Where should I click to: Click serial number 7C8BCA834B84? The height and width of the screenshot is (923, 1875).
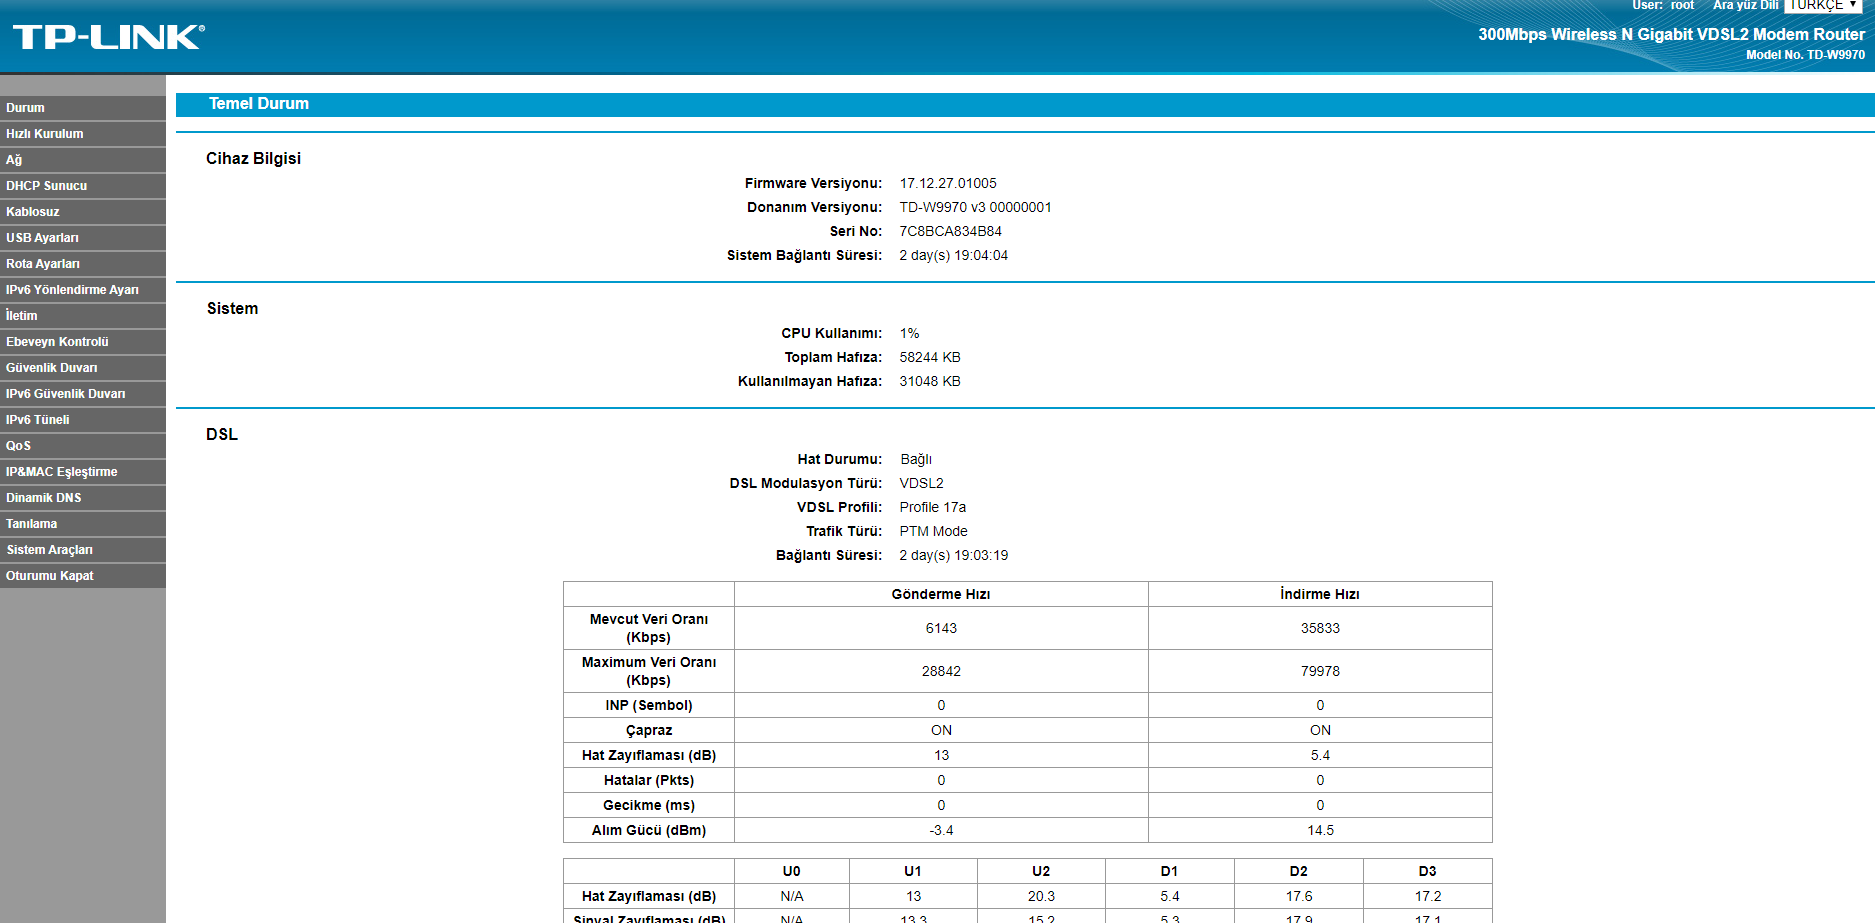(950, 232)
